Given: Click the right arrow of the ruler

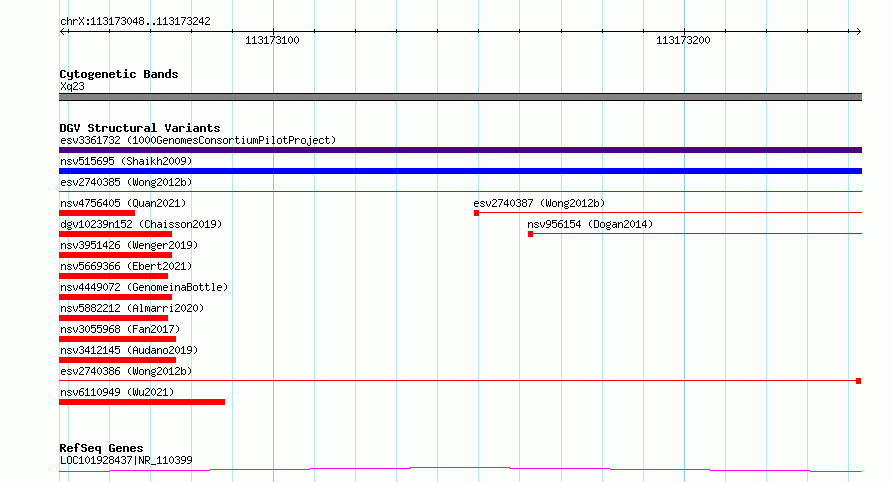Looking at the screenshot, I should (858, 32).
